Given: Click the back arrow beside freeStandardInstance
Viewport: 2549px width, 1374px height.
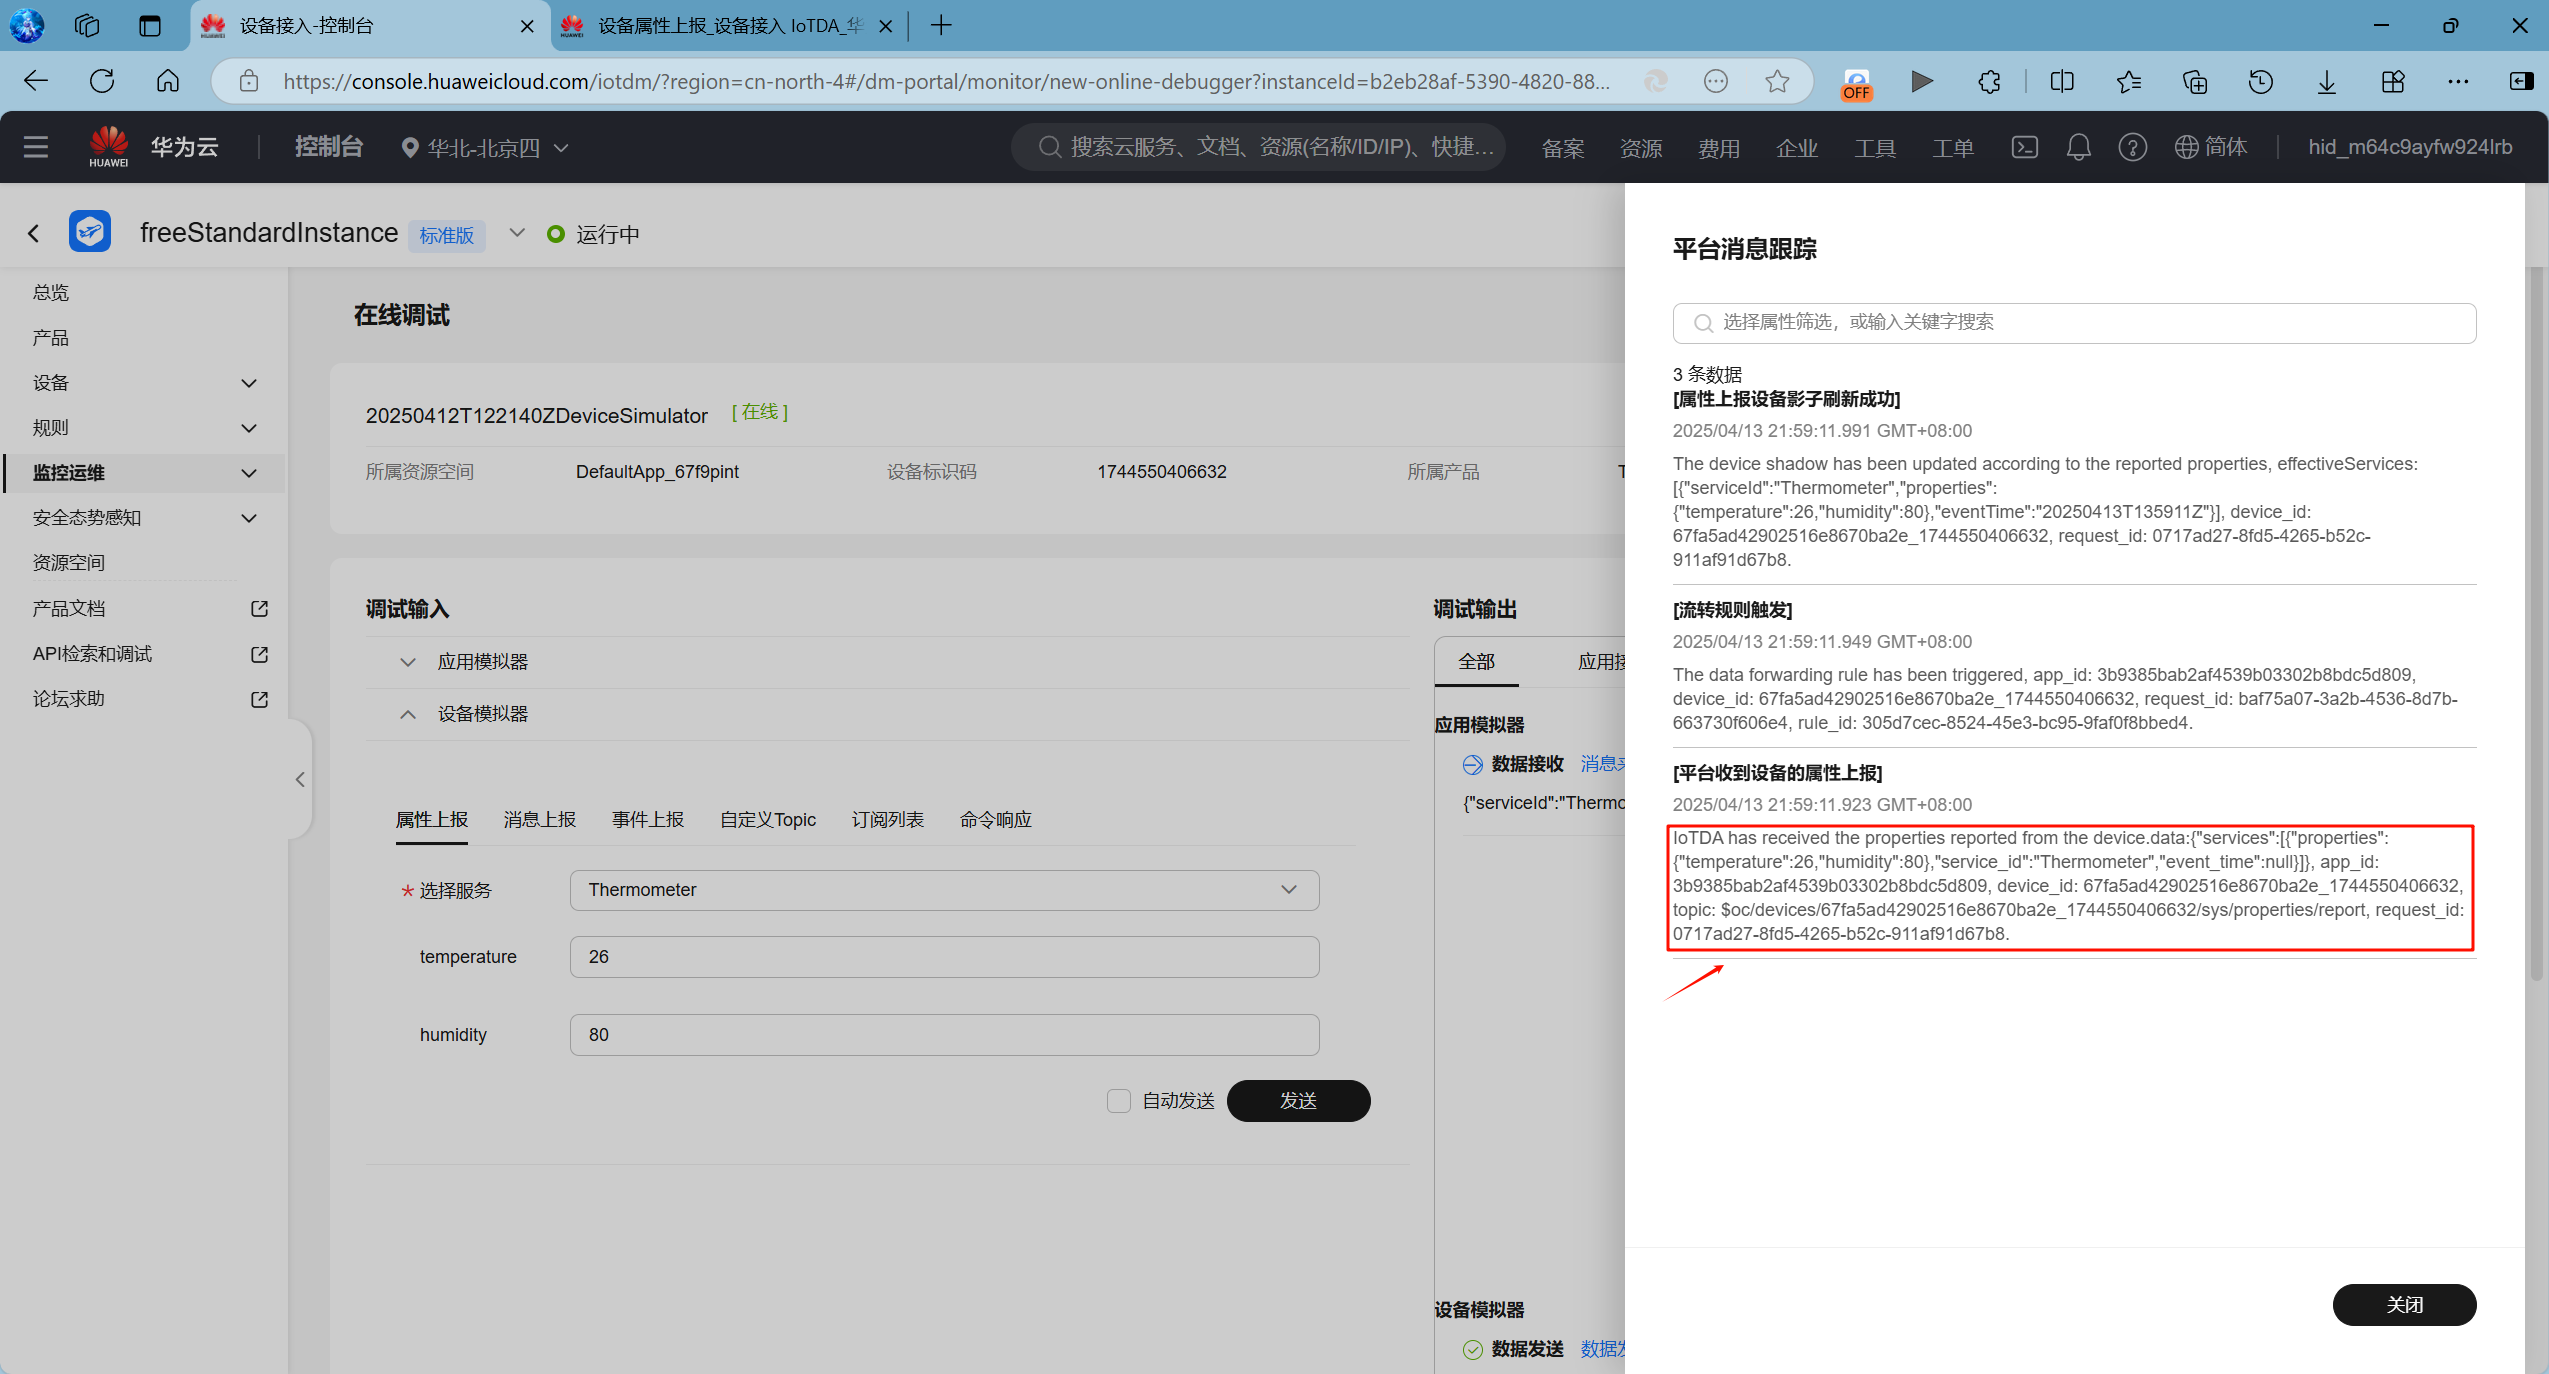Looking at the screenshot, I should pyautogui.click(x=34, y=234).
